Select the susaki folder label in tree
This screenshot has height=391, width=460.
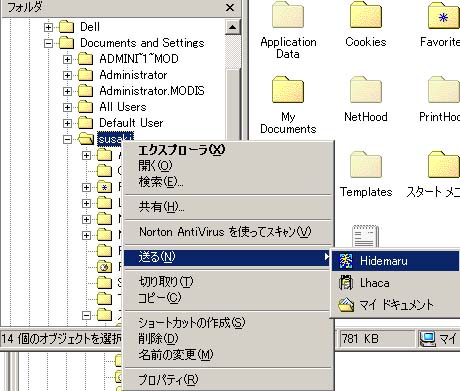tap(115, 139)
